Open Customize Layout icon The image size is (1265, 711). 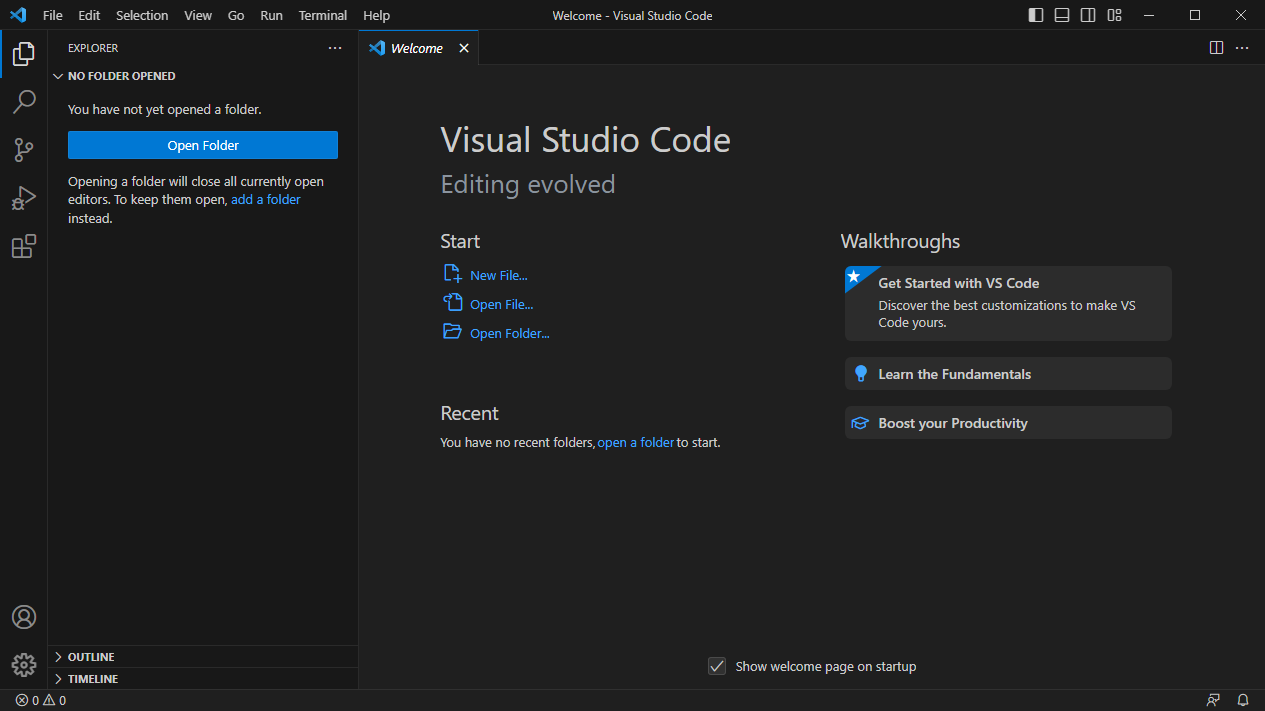(1114, 15)
